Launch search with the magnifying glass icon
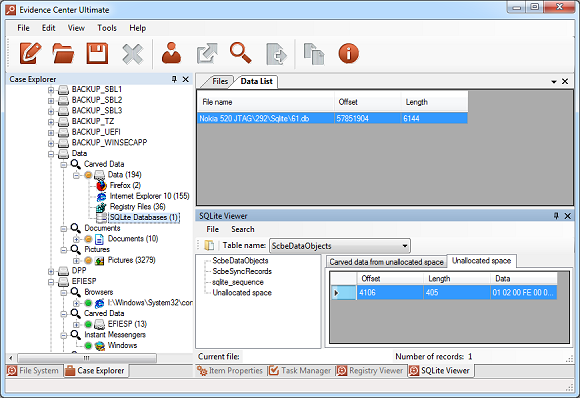The width and height of the screenshot is (580, 398). (240, 53)
